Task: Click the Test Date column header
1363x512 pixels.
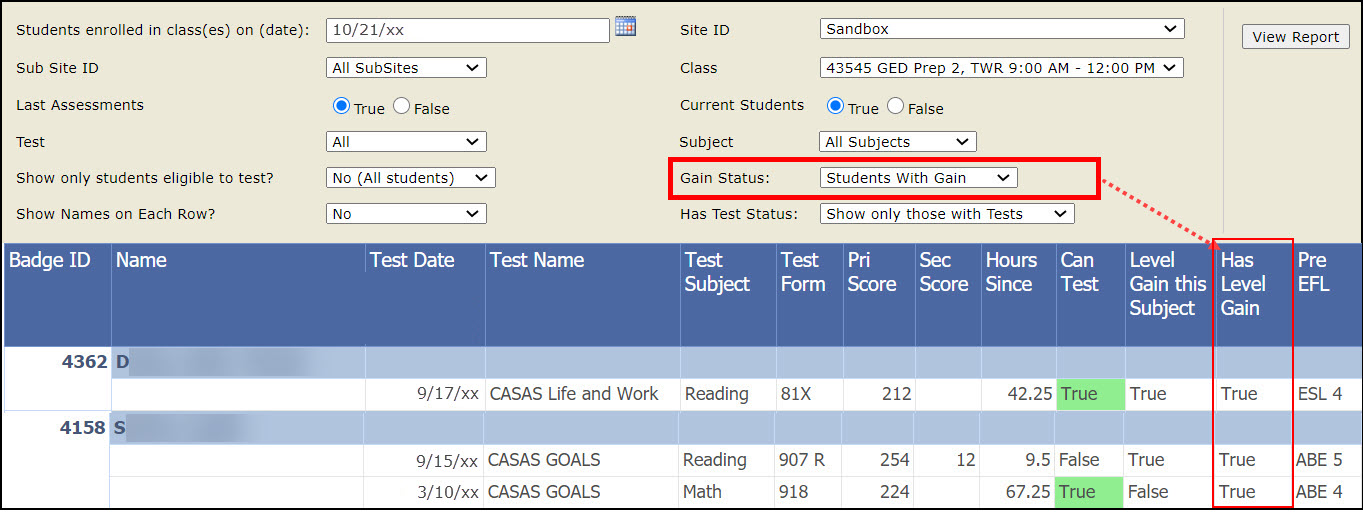Action: coord(412,261)
